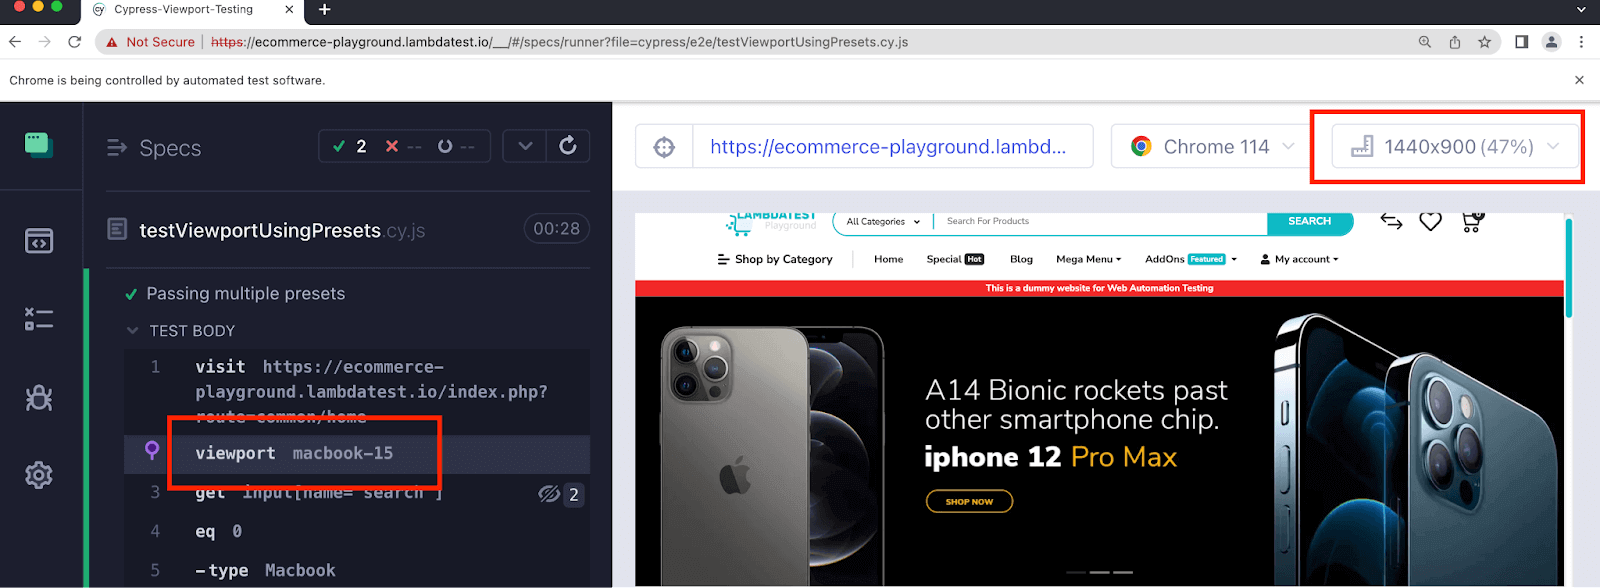Screen dimensions: 1600x588
Task: Open a new Chrome tab
Action: (324, 10)
